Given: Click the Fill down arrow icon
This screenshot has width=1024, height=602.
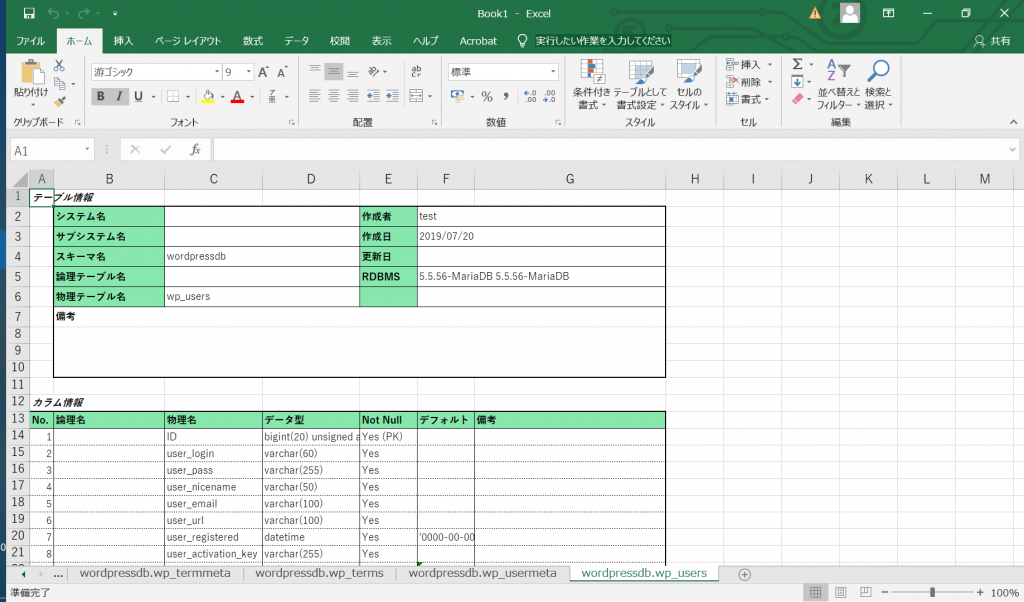Looking at the screenshot, I should point(797,82).
